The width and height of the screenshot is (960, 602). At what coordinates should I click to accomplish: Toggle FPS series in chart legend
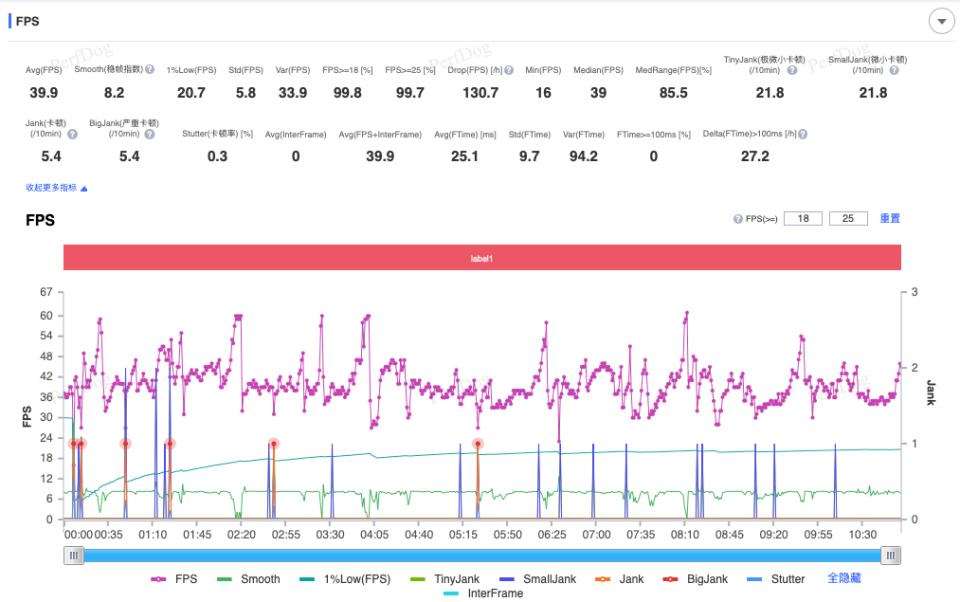pos(174,579)
